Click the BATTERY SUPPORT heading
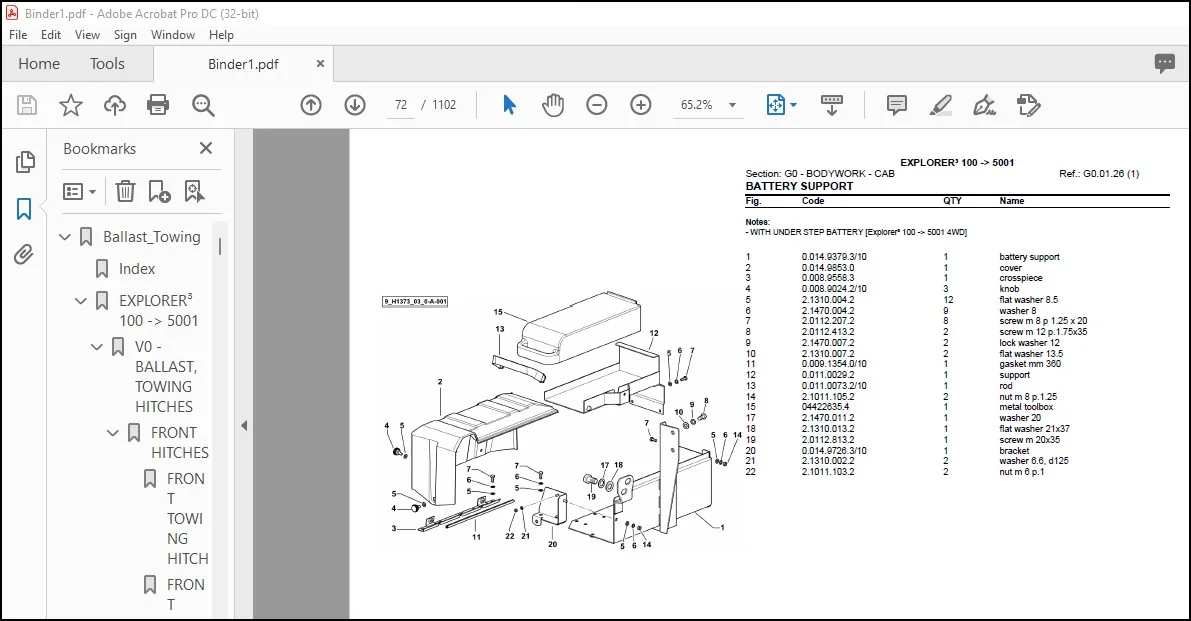Screen dimensions: 1191x621 click(x=799, y=186)
